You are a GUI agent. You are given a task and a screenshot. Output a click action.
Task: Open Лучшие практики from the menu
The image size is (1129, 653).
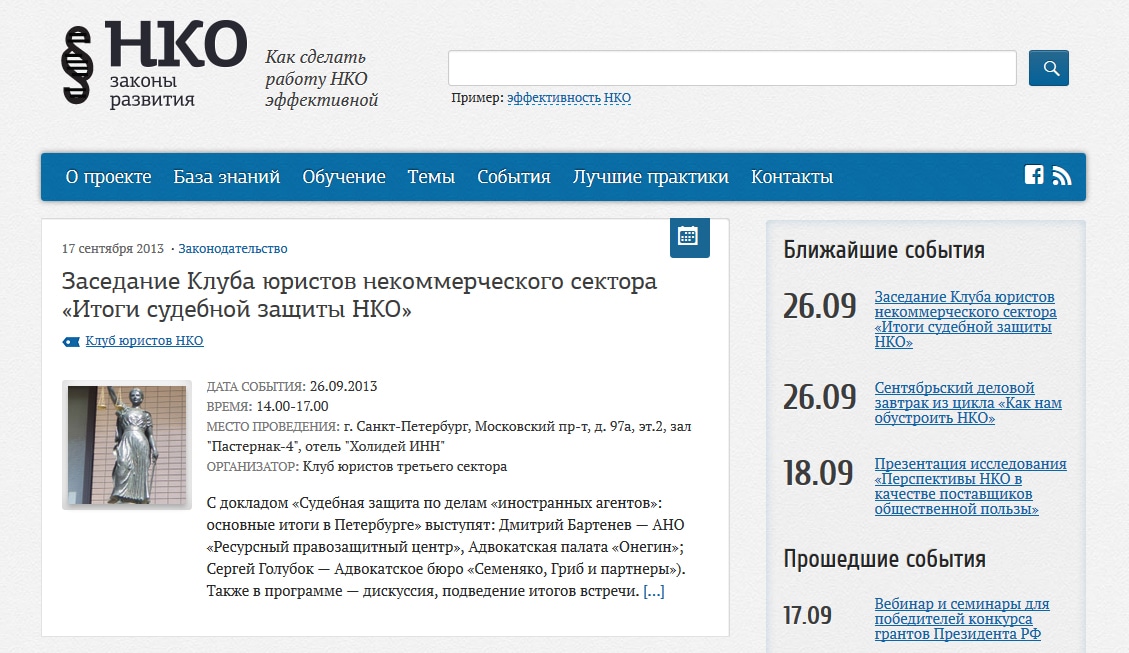[650, 177]
